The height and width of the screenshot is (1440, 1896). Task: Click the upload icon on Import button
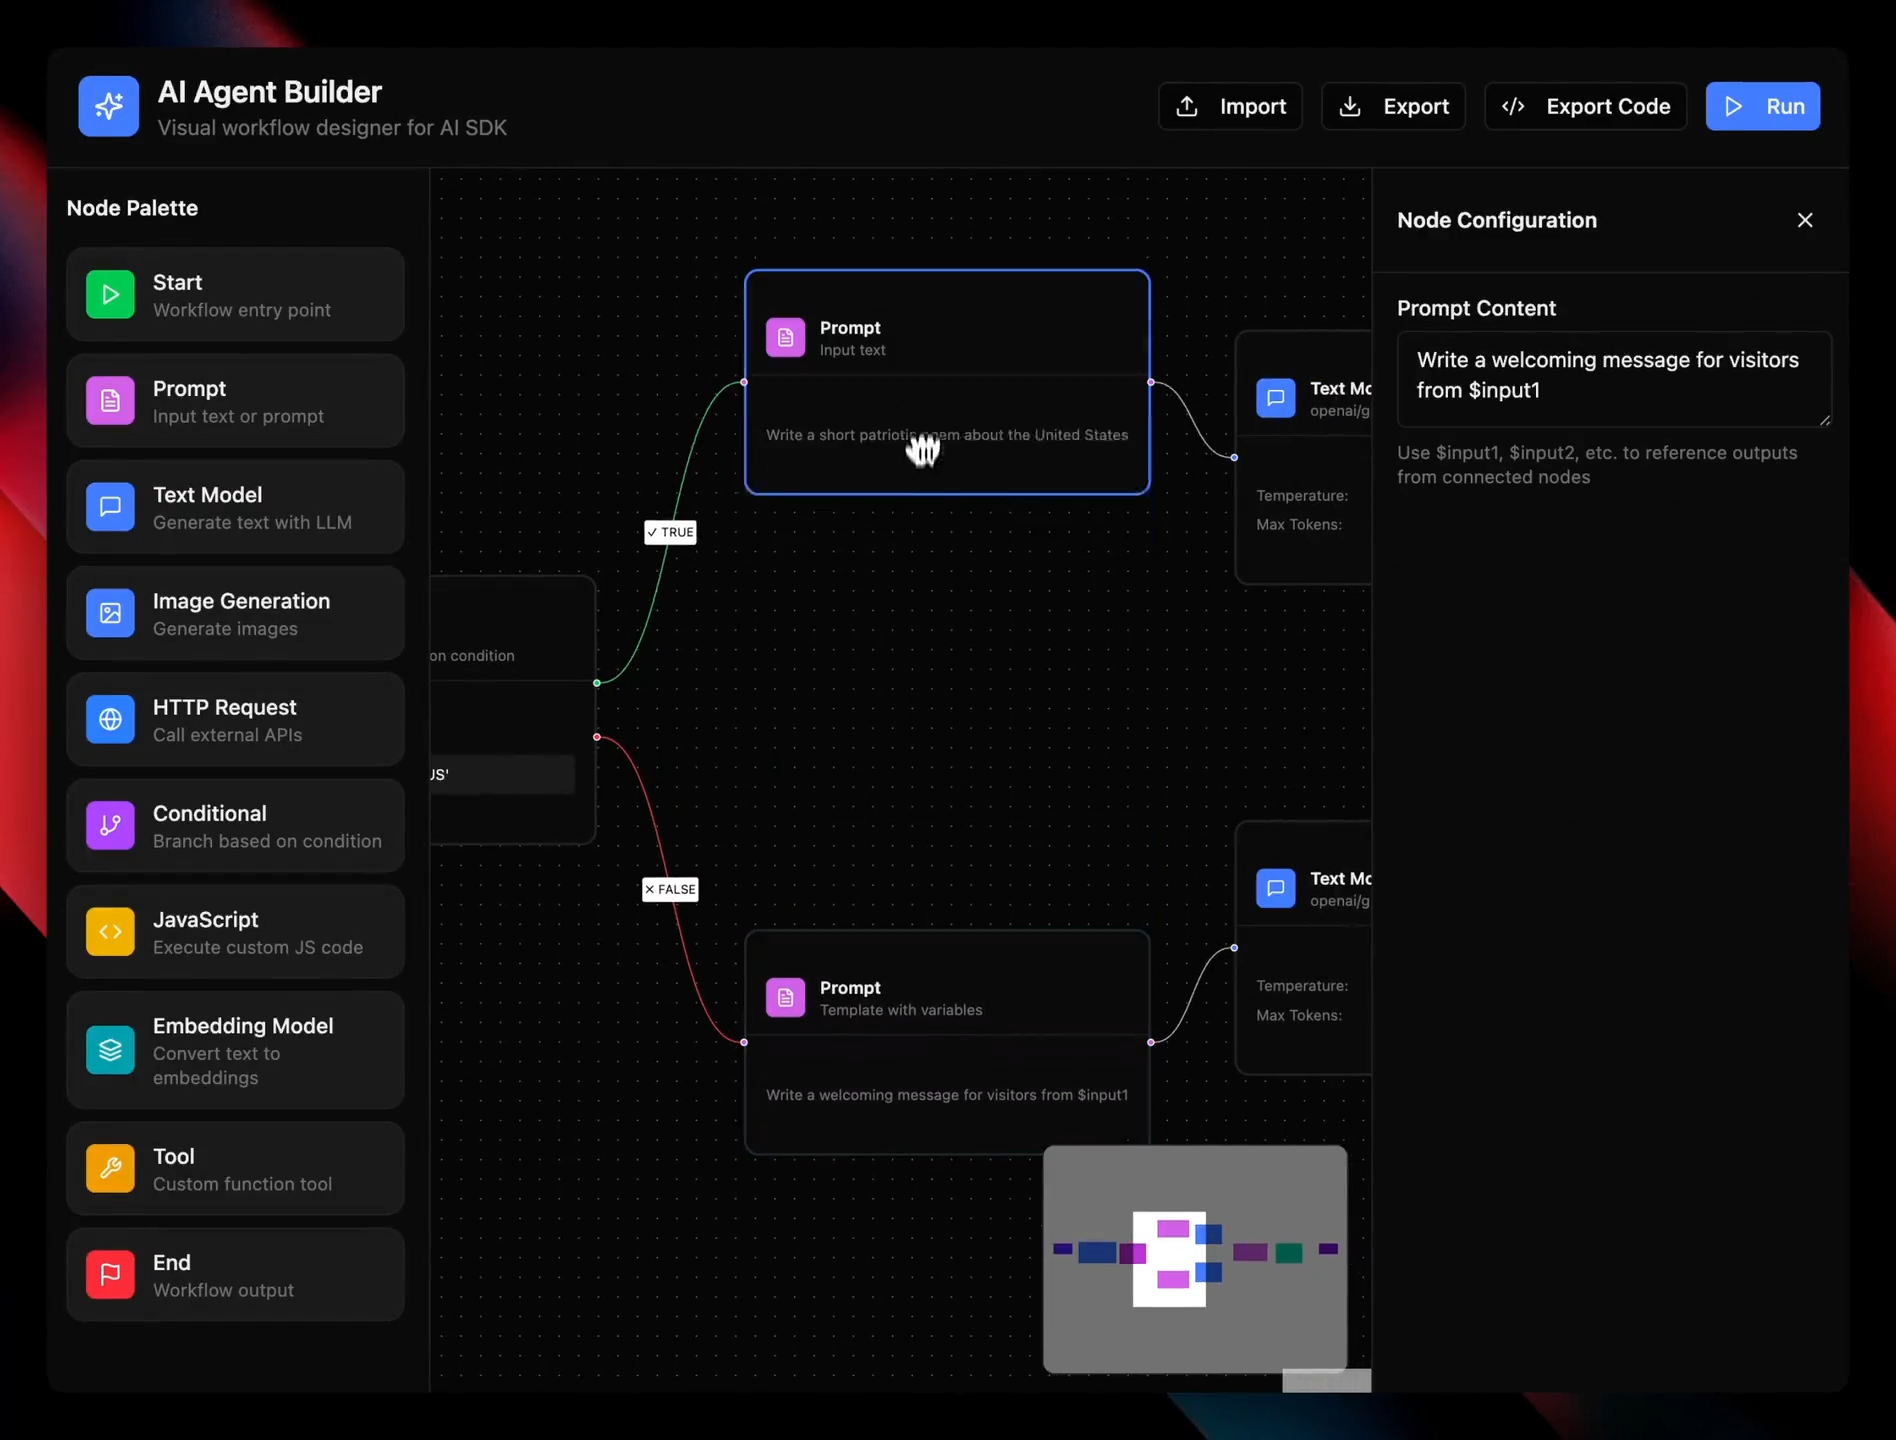pos(1187,106)
